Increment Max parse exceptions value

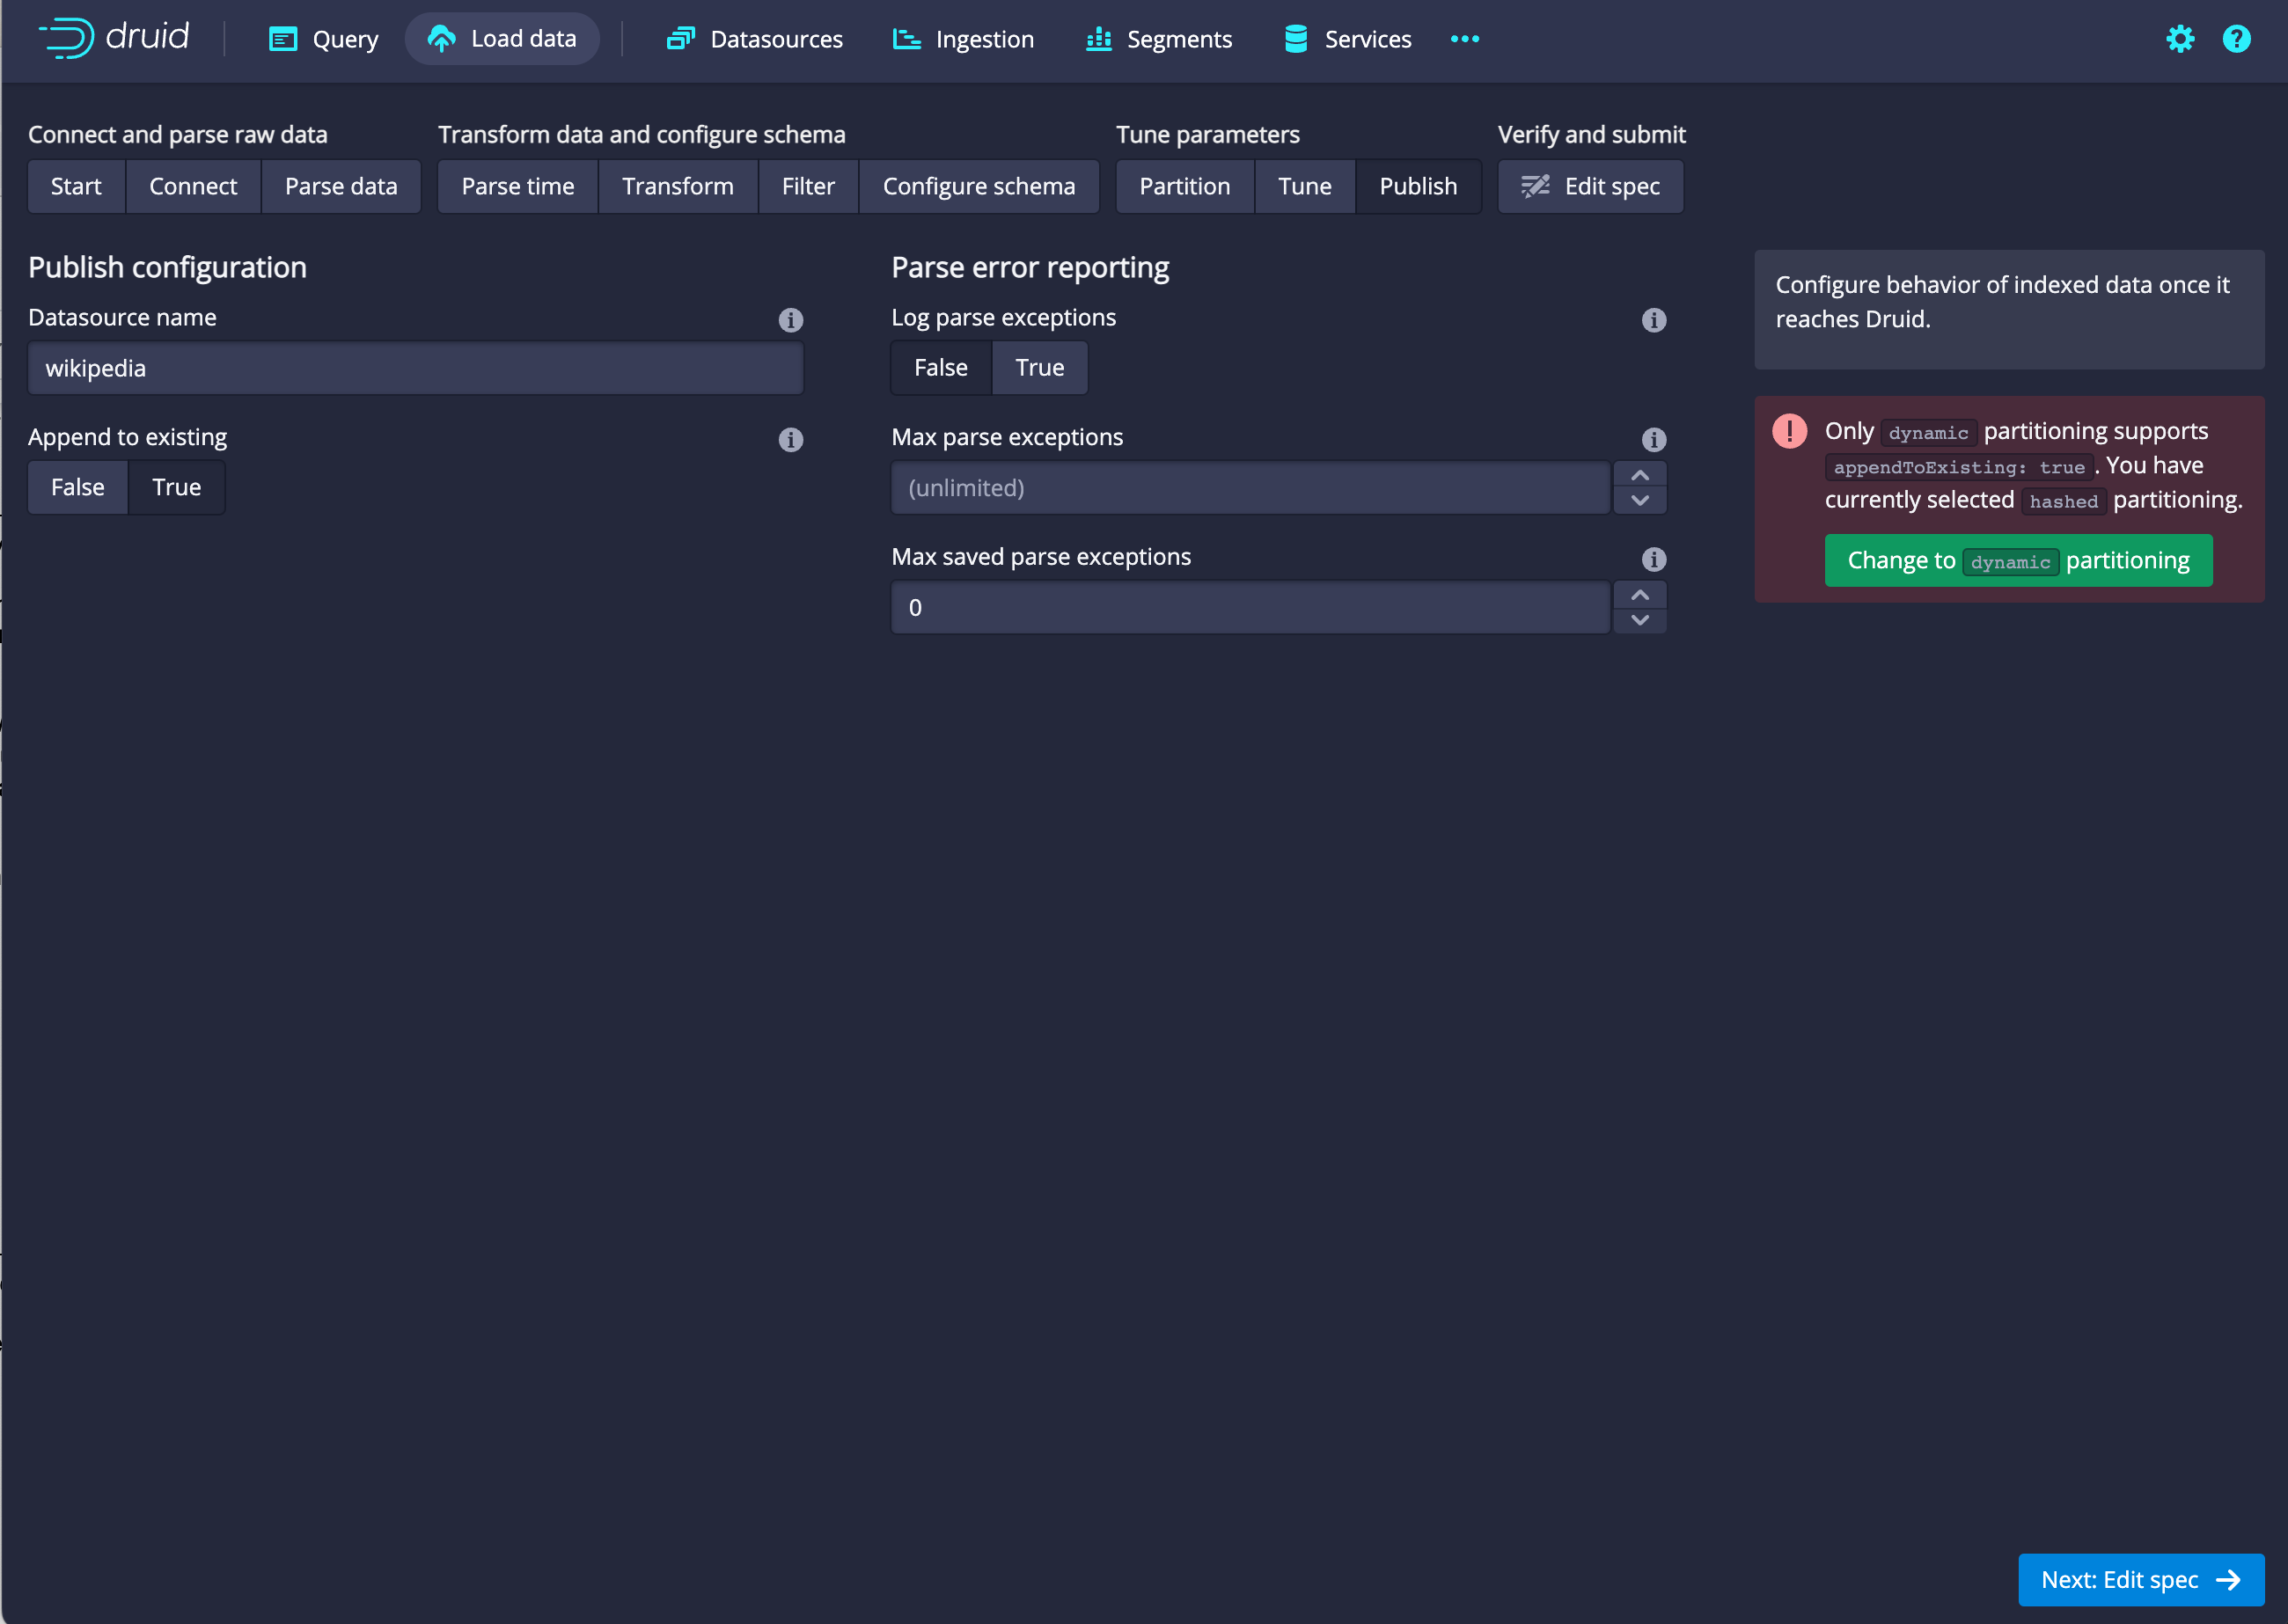pyautogui.click(x=1639, y=475)
